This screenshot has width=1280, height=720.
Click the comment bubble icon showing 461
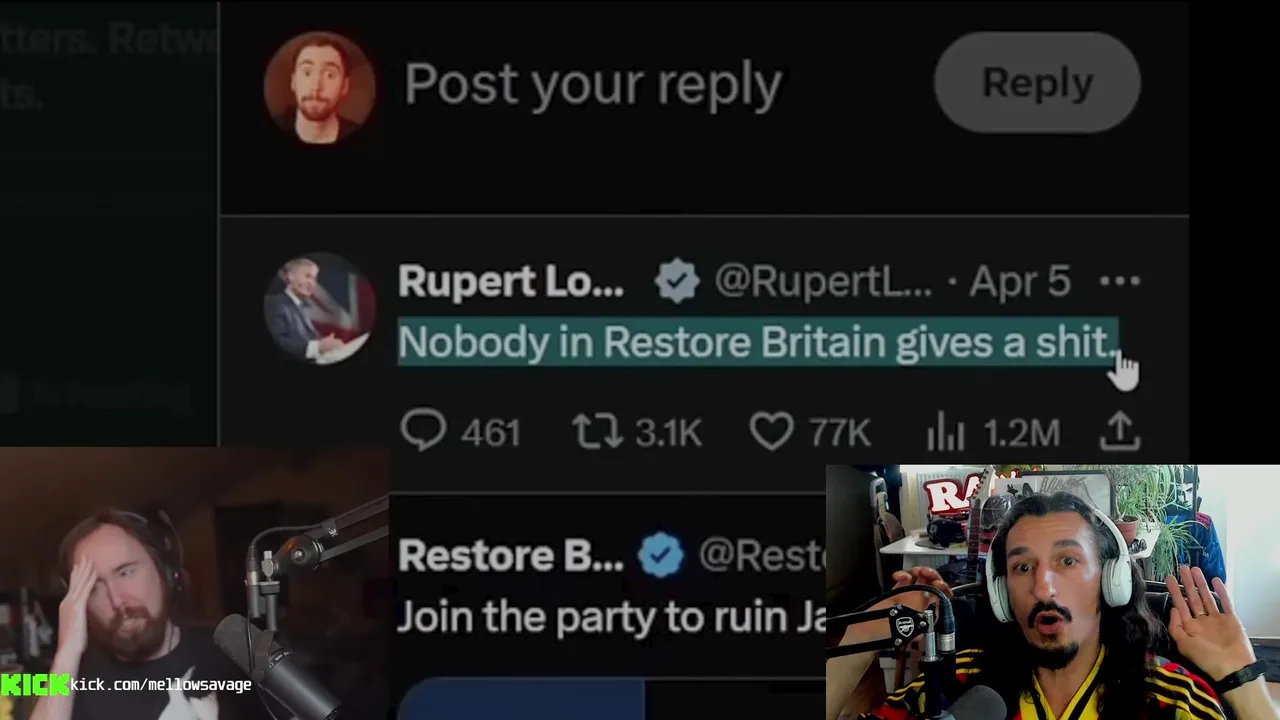click(x=423, y=432)
